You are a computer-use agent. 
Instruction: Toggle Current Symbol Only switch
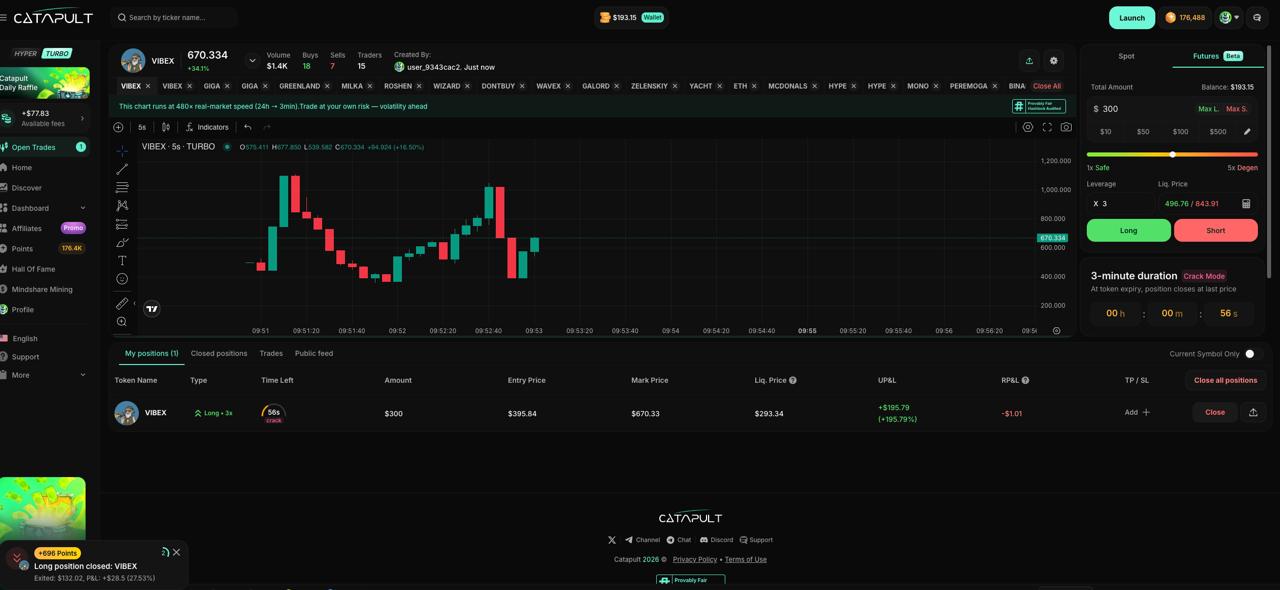[1250, 354]
